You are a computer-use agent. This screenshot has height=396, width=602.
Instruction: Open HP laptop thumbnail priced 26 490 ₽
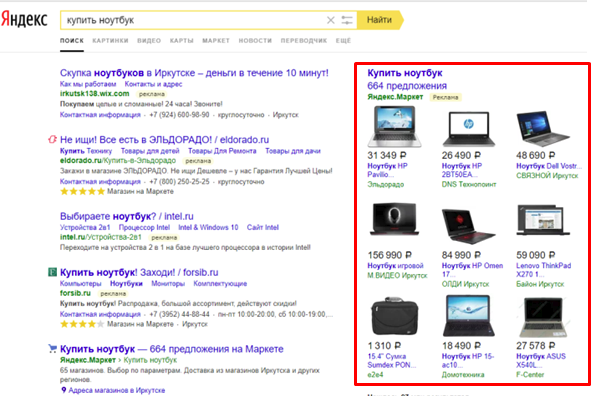pyautogui.click(x=469, y=129)
